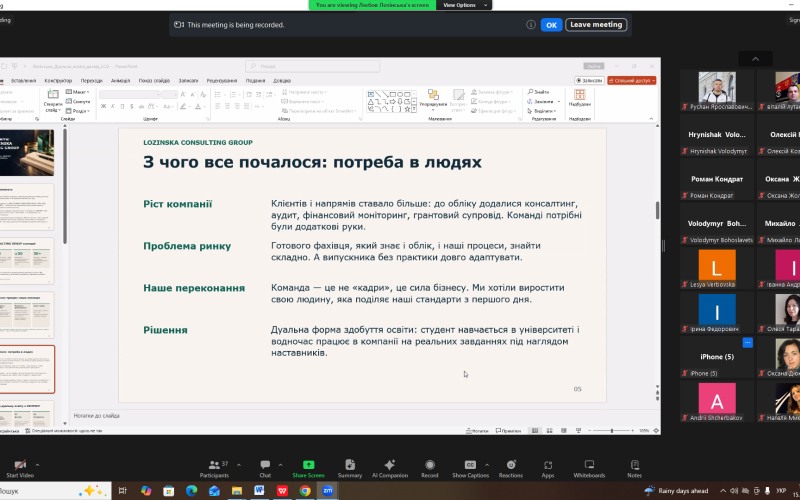Toggle Start Video on
The width and height of the screenshot is (800, 500).
tap(20, 465)
